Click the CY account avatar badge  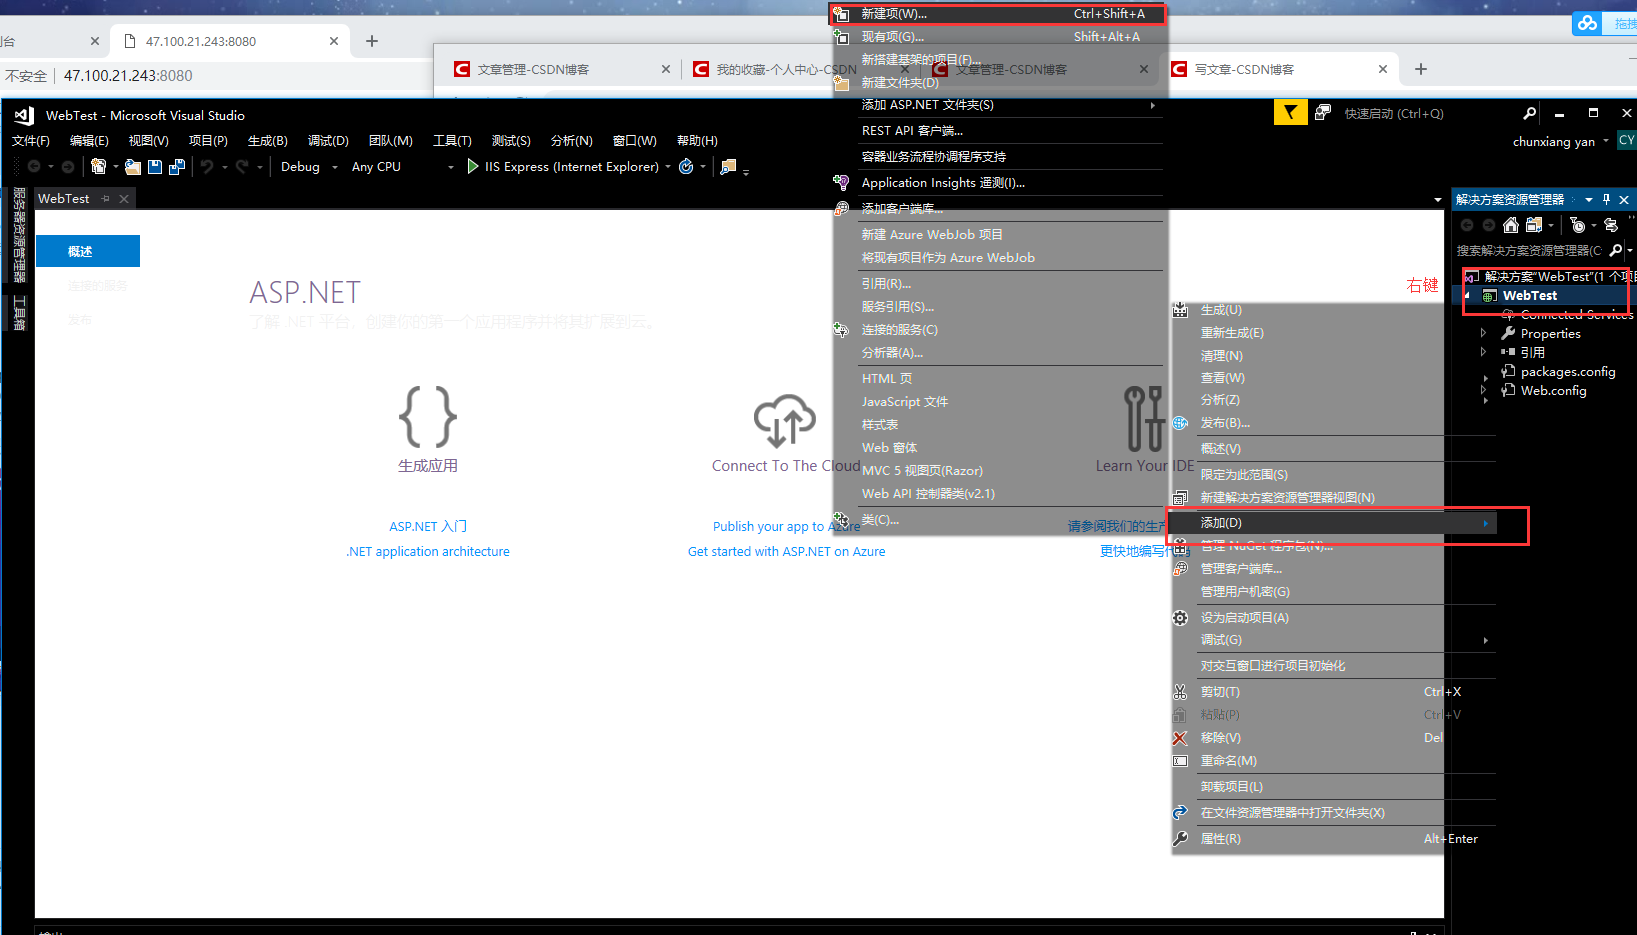[1627, 140]
